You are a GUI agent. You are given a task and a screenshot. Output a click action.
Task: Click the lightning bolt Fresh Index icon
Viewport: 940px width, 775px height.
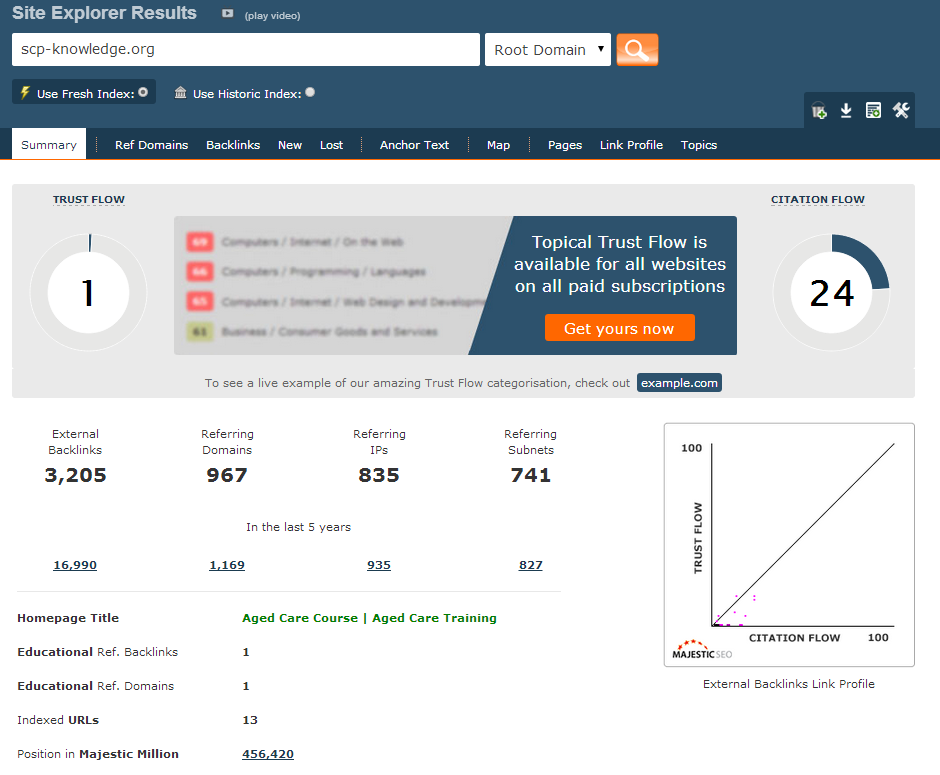pyautogui.click(x=25, y=92)
